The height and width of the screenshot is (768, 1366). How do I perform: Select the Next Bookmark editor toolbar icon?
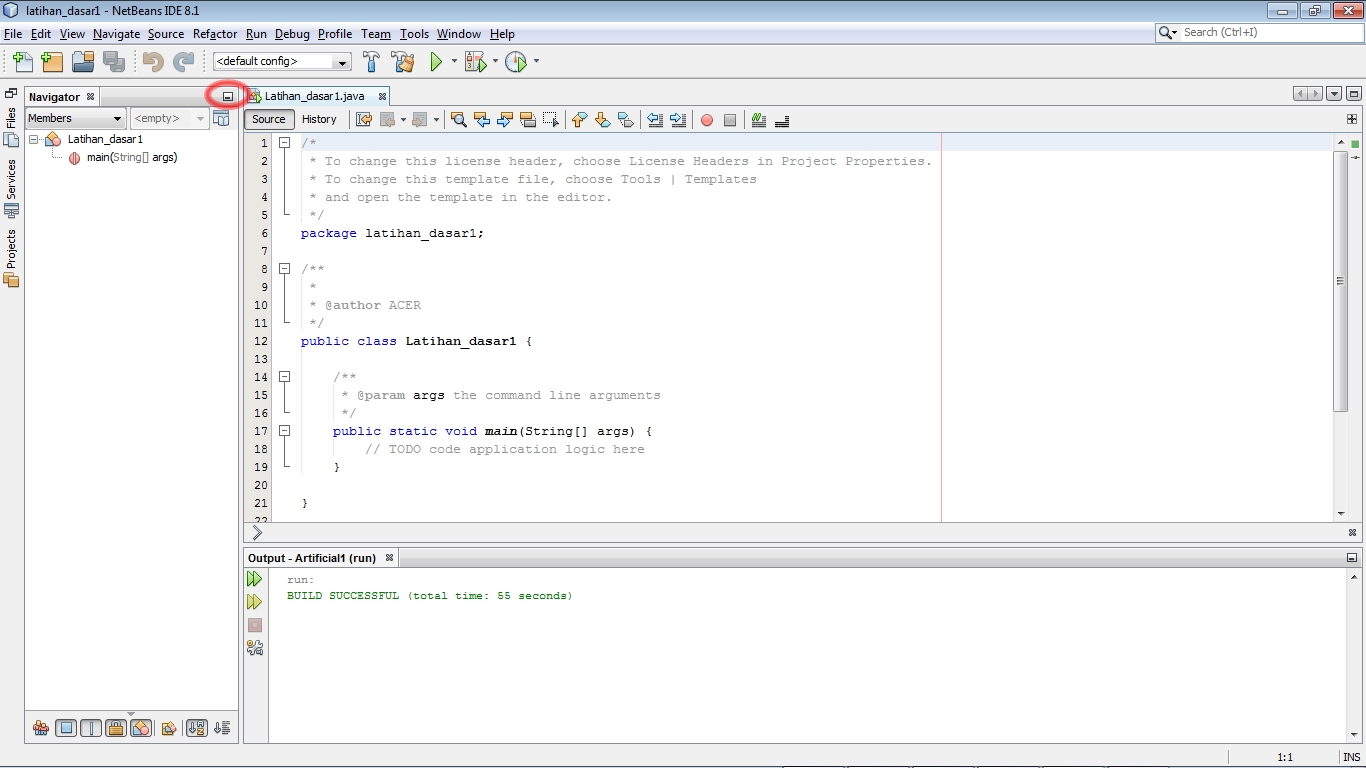click(x=602, y=120)
